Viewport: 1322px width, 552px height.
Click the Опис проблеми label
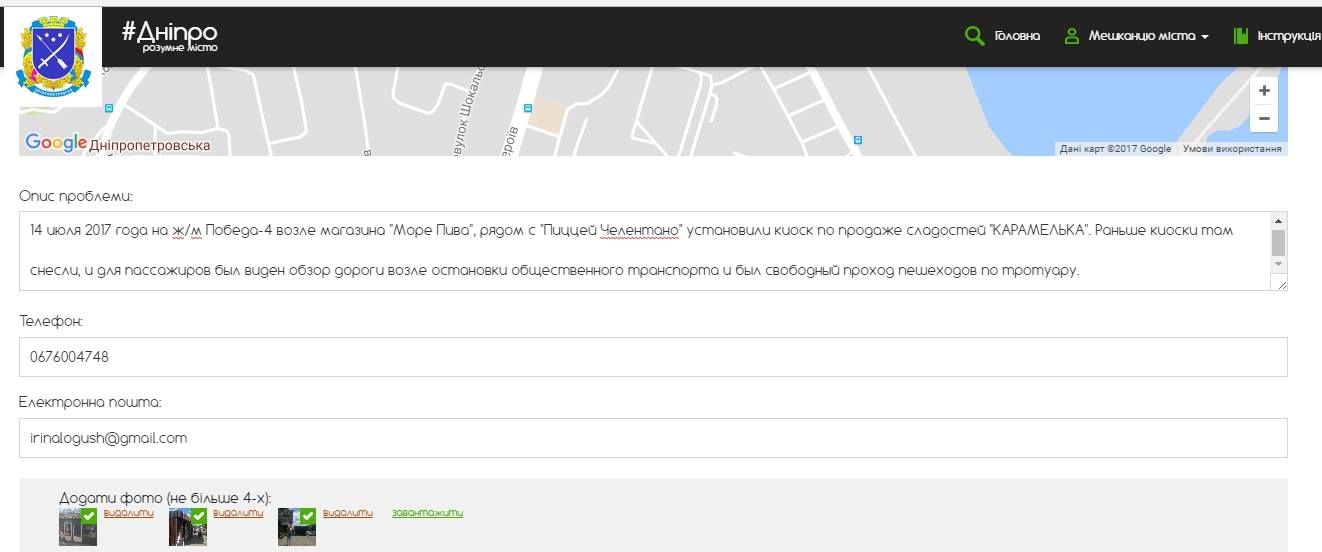click(76, 196)
